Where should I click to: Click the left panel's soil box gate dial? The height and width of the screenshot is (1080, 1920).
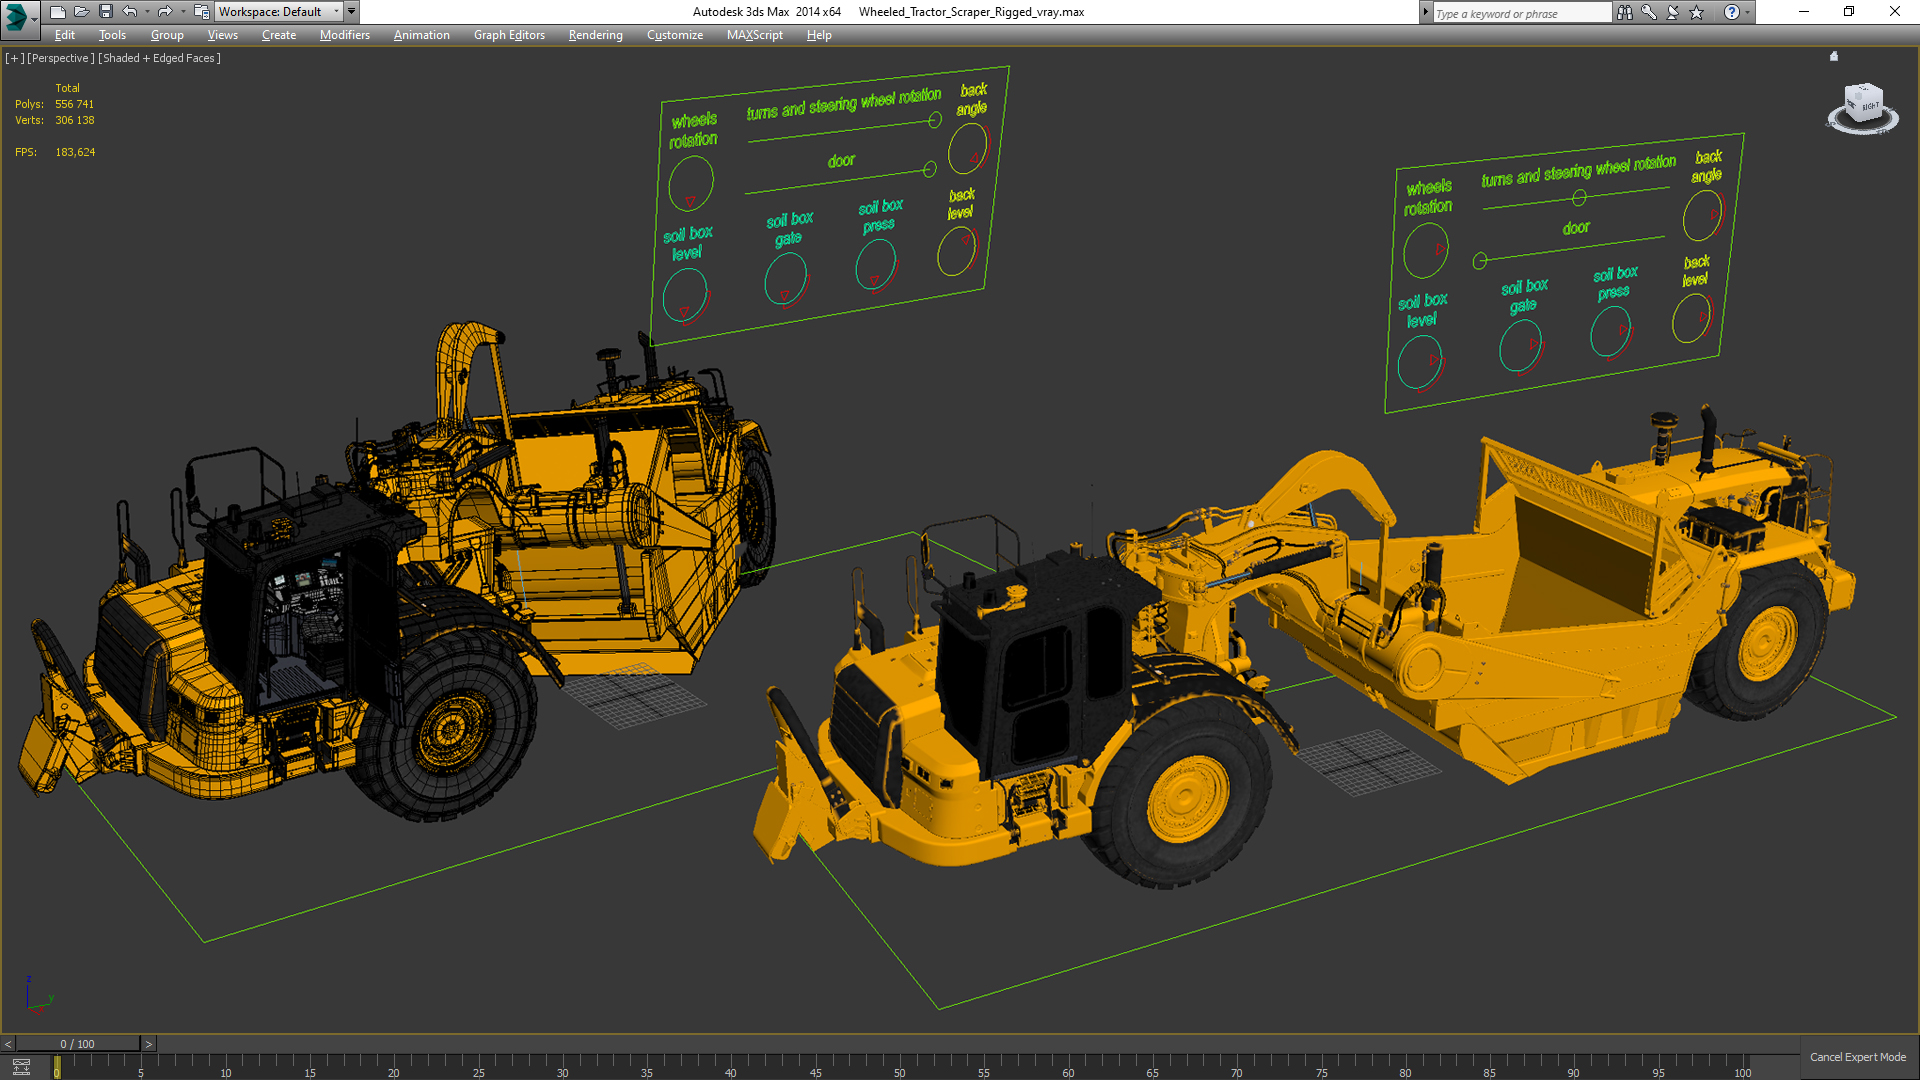(786, 279)
